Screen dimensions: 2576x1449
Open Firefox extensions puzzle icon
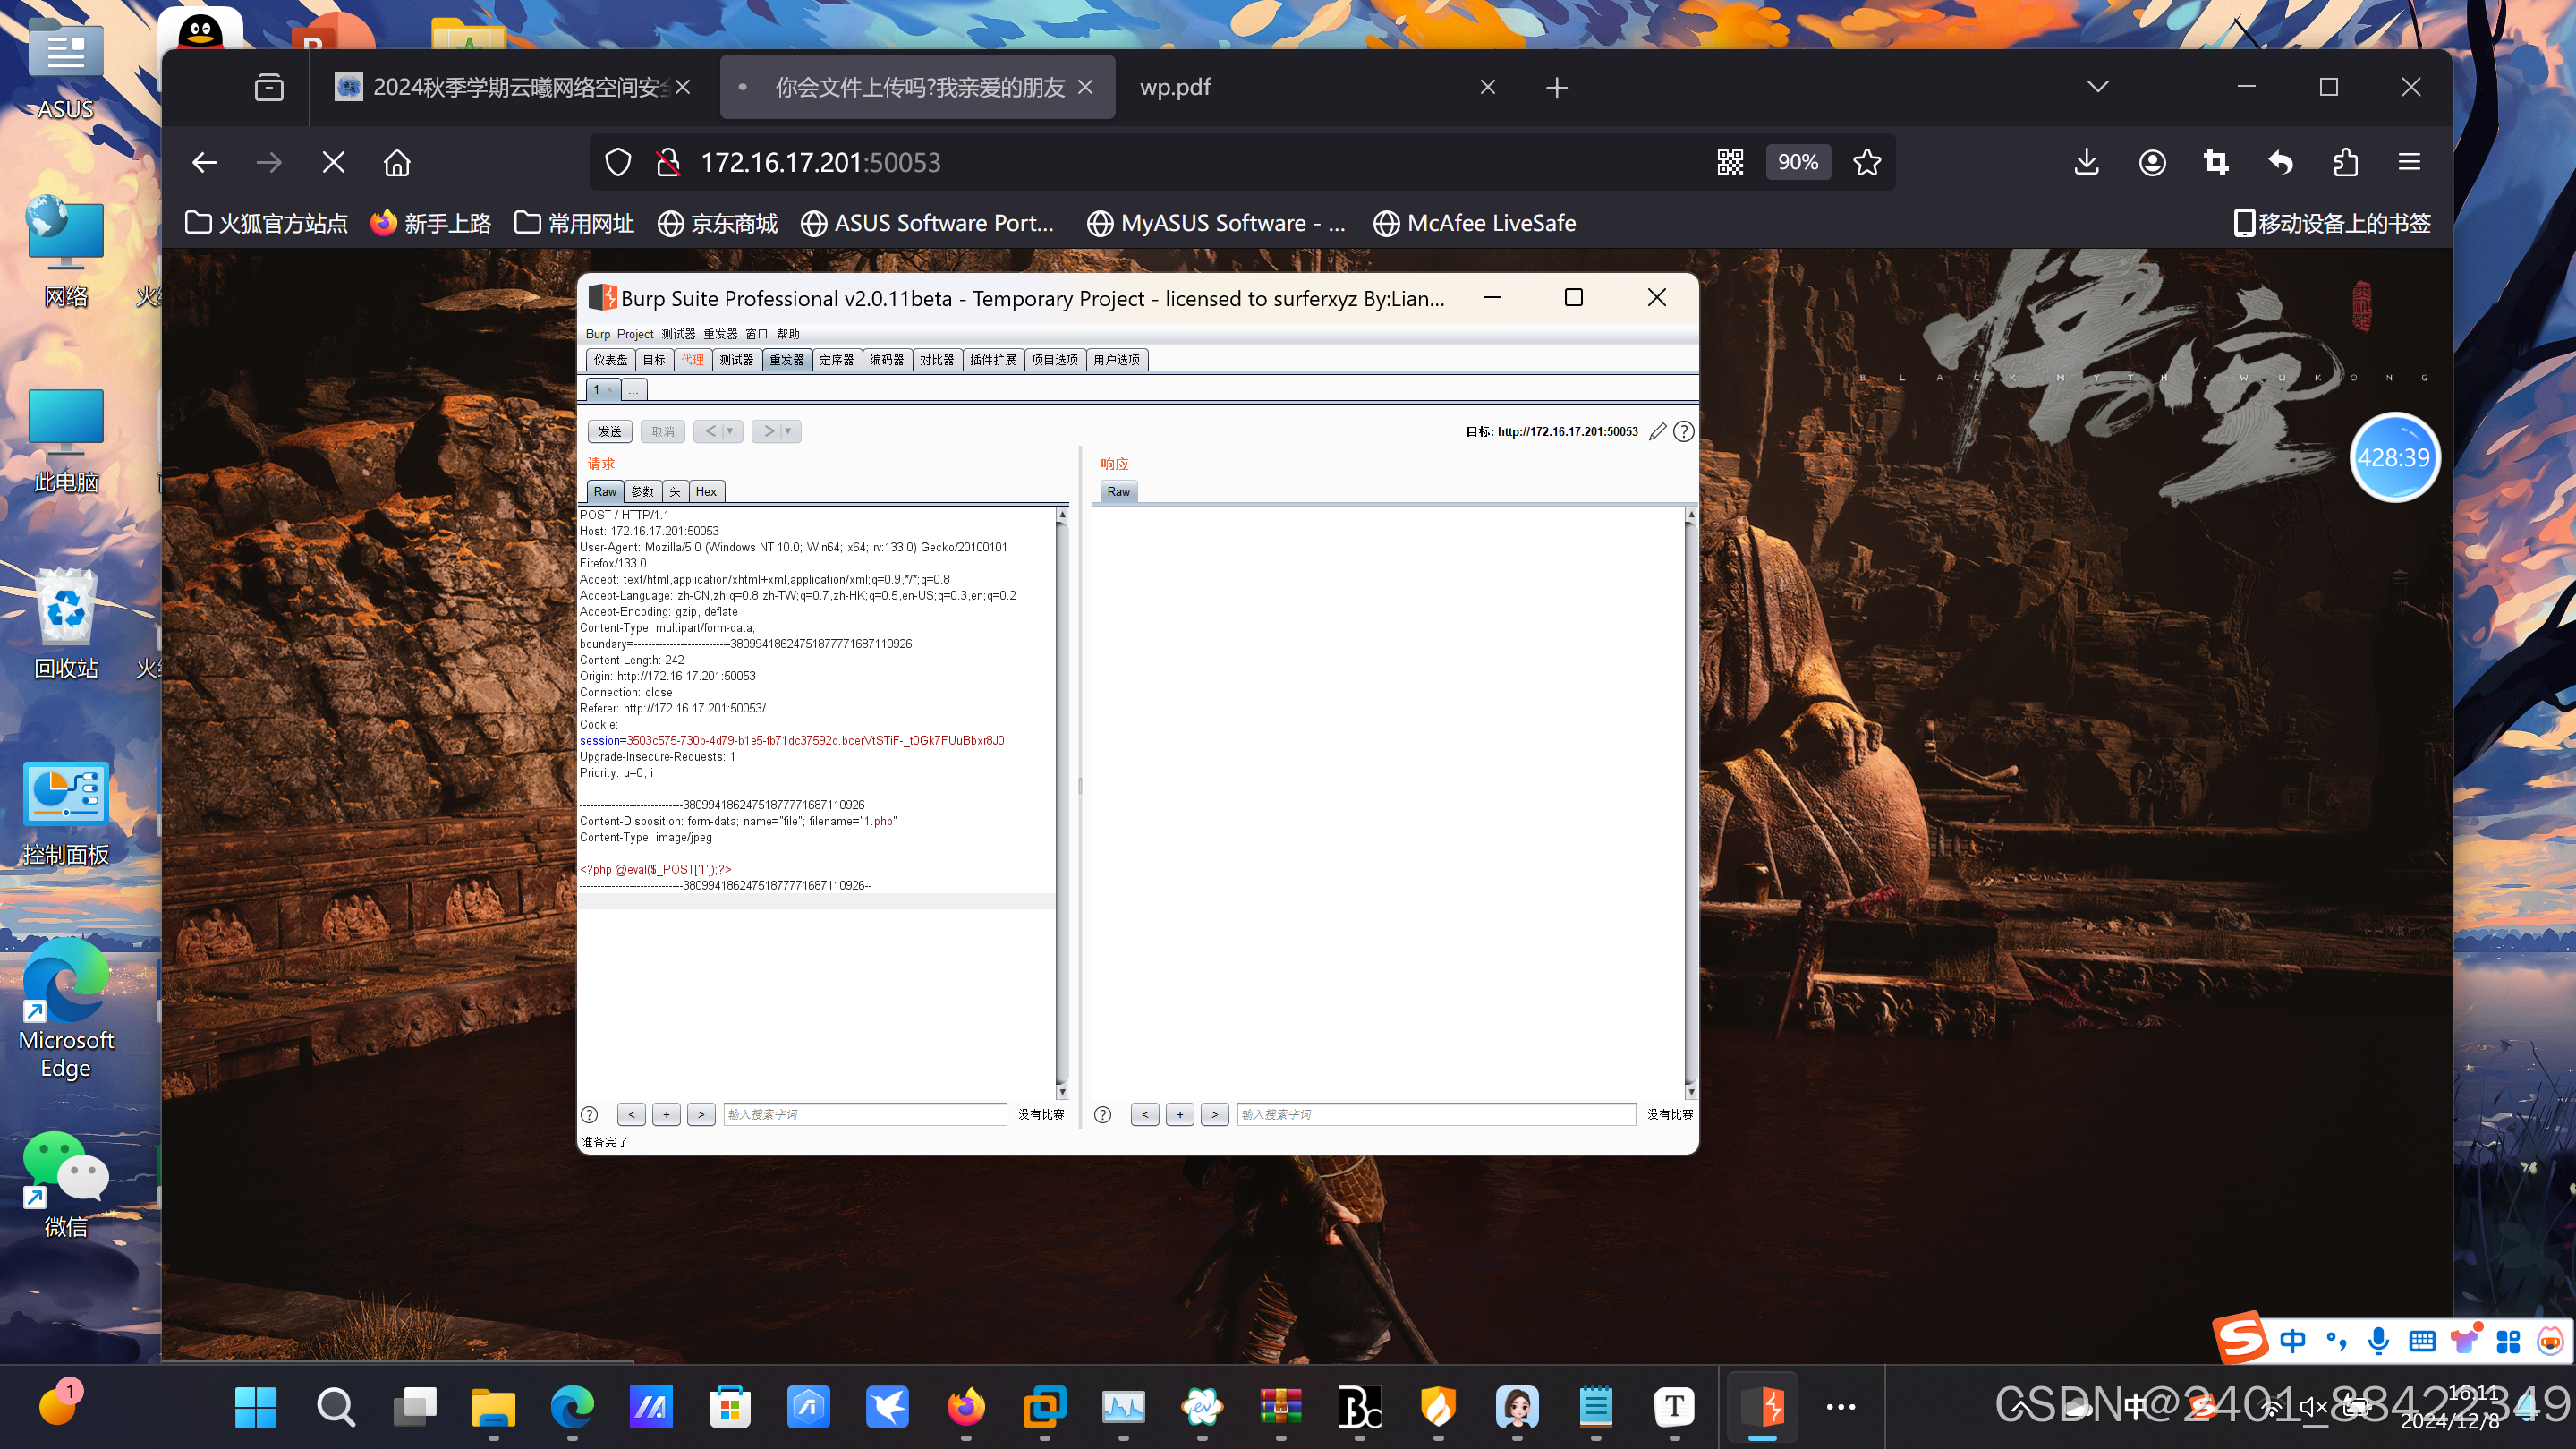pos(2345,162)
